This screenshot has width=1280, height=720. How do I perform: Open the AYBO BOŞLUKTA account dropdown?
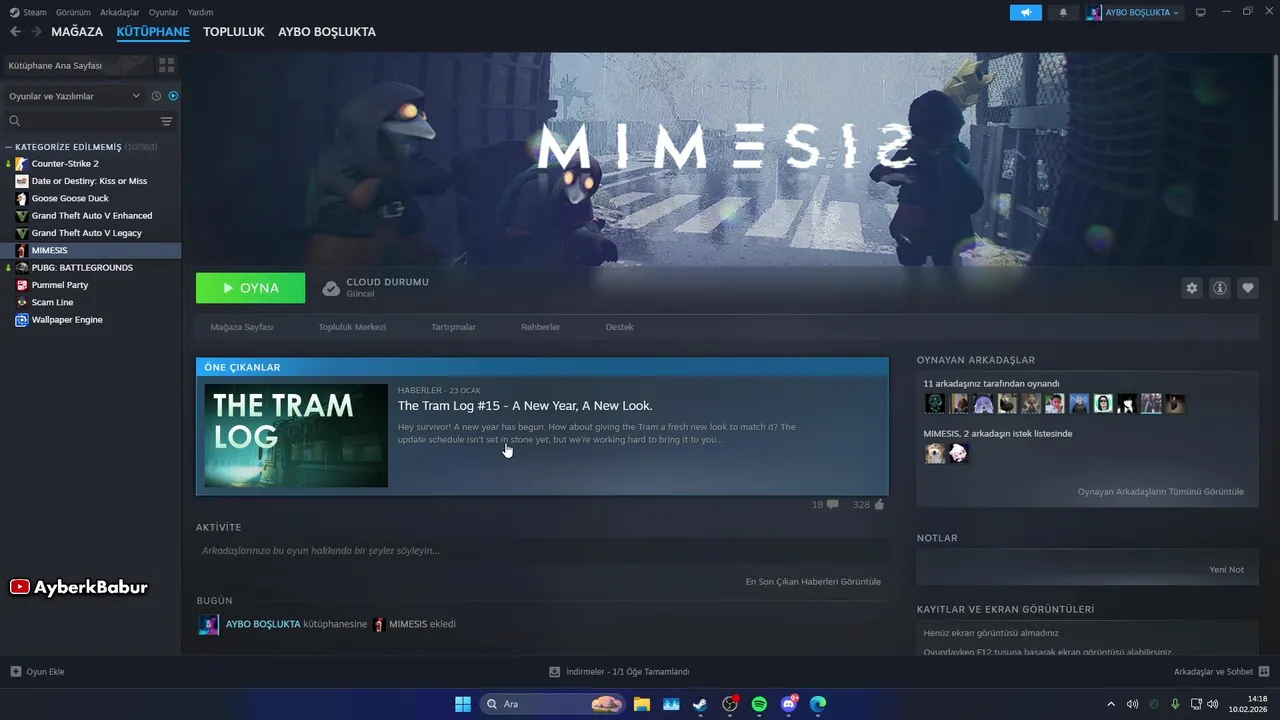pos(1134,12)
